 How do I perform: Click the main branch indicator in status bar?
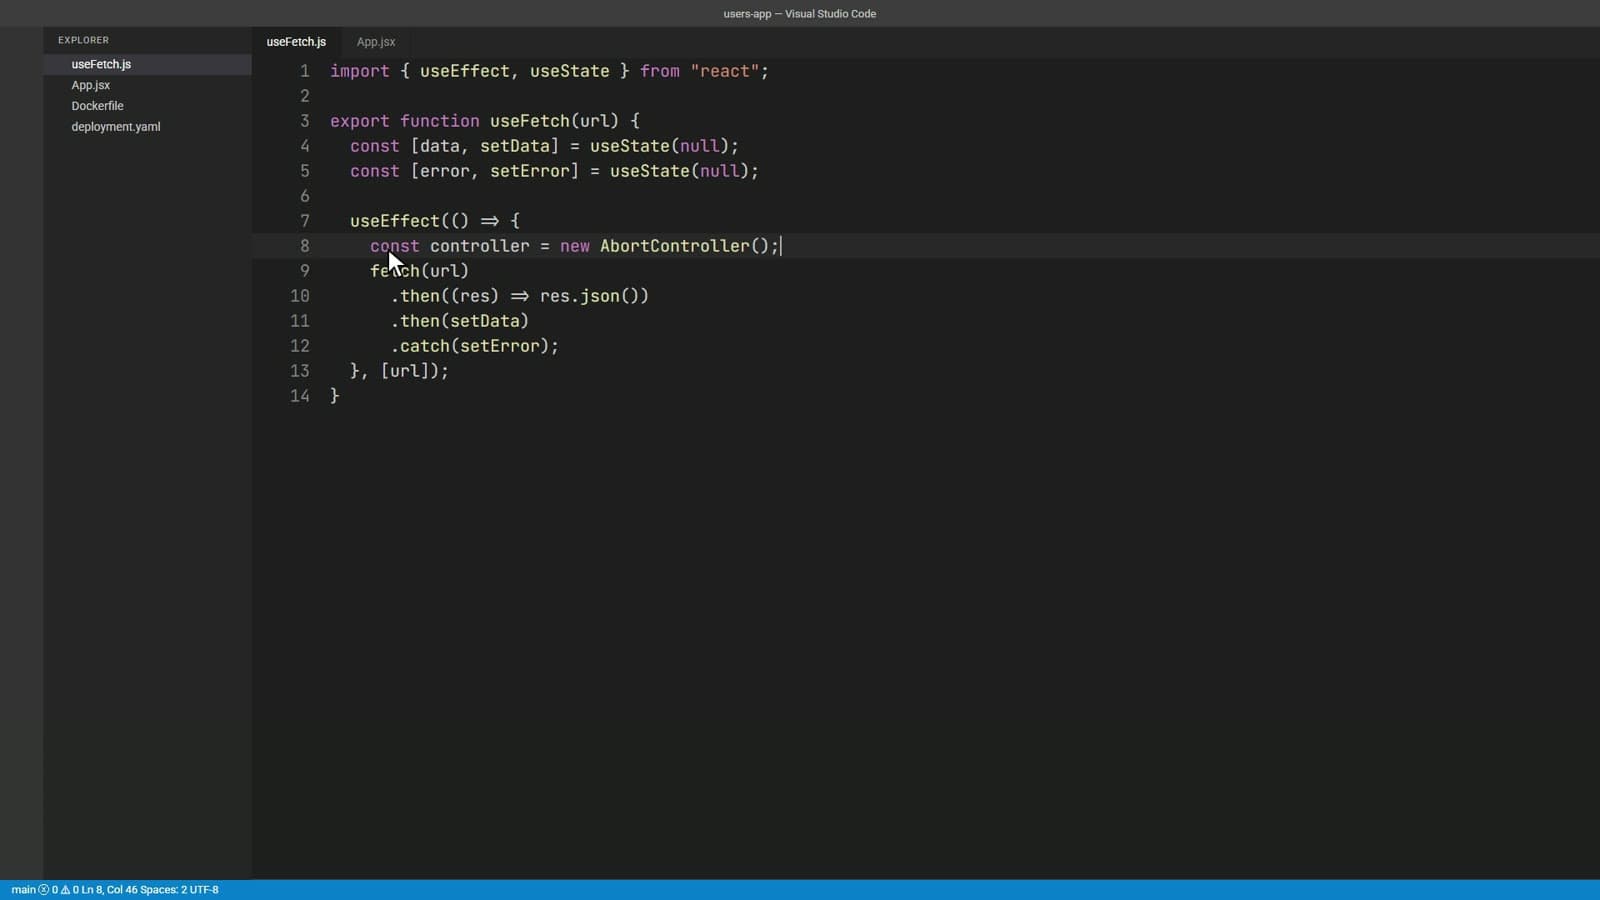tap(23, 890)
